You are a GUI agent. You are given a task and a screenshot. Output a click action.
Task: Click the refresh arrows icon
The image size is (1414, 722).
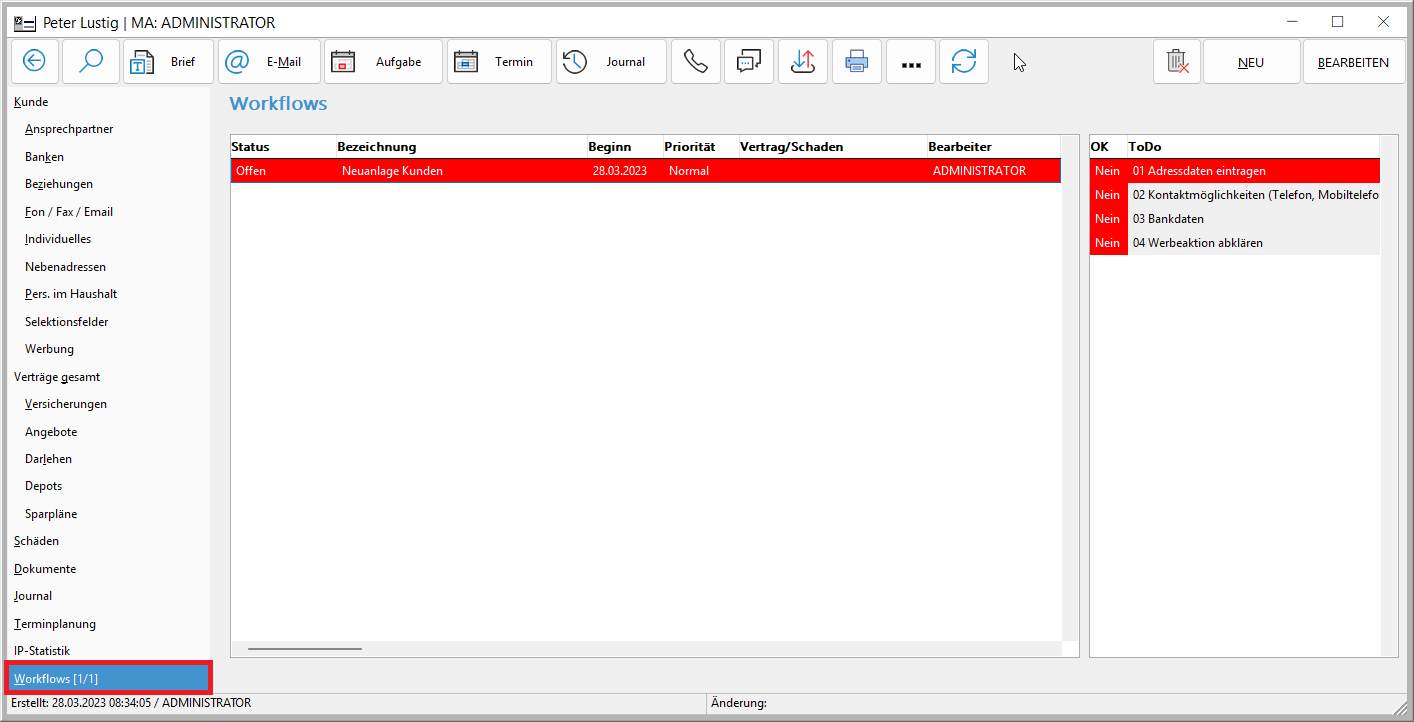click(964, 62)
